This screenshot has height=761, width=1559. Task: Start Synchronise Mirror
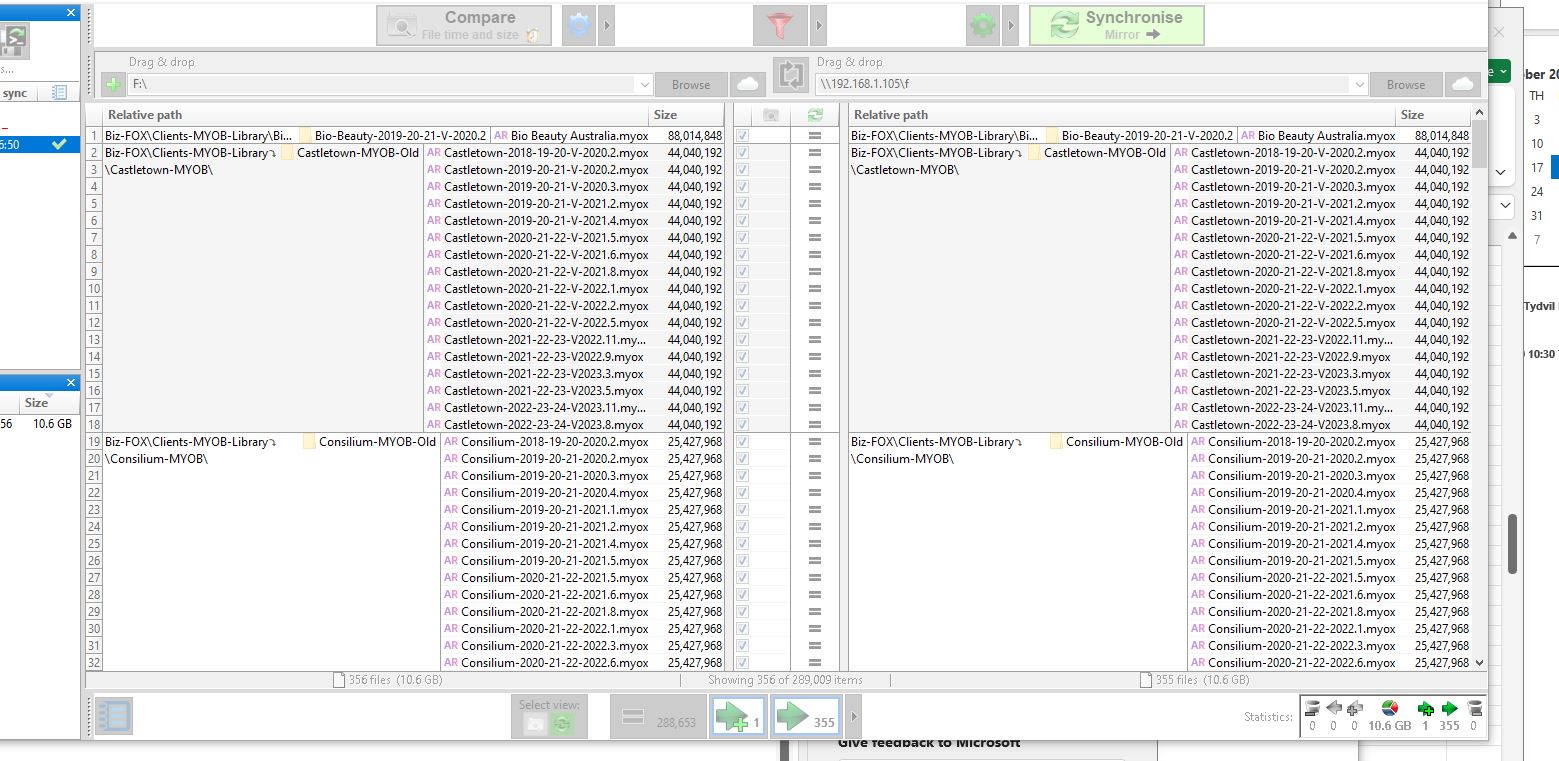[1116, 25]
